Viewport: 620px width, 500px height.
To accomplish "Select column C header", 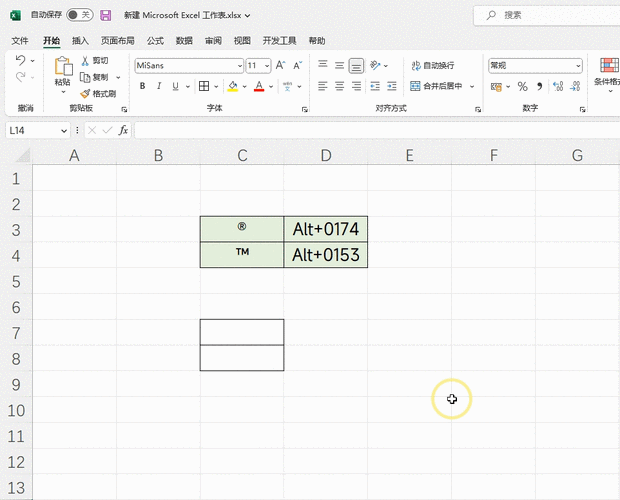I will point(242,155).
